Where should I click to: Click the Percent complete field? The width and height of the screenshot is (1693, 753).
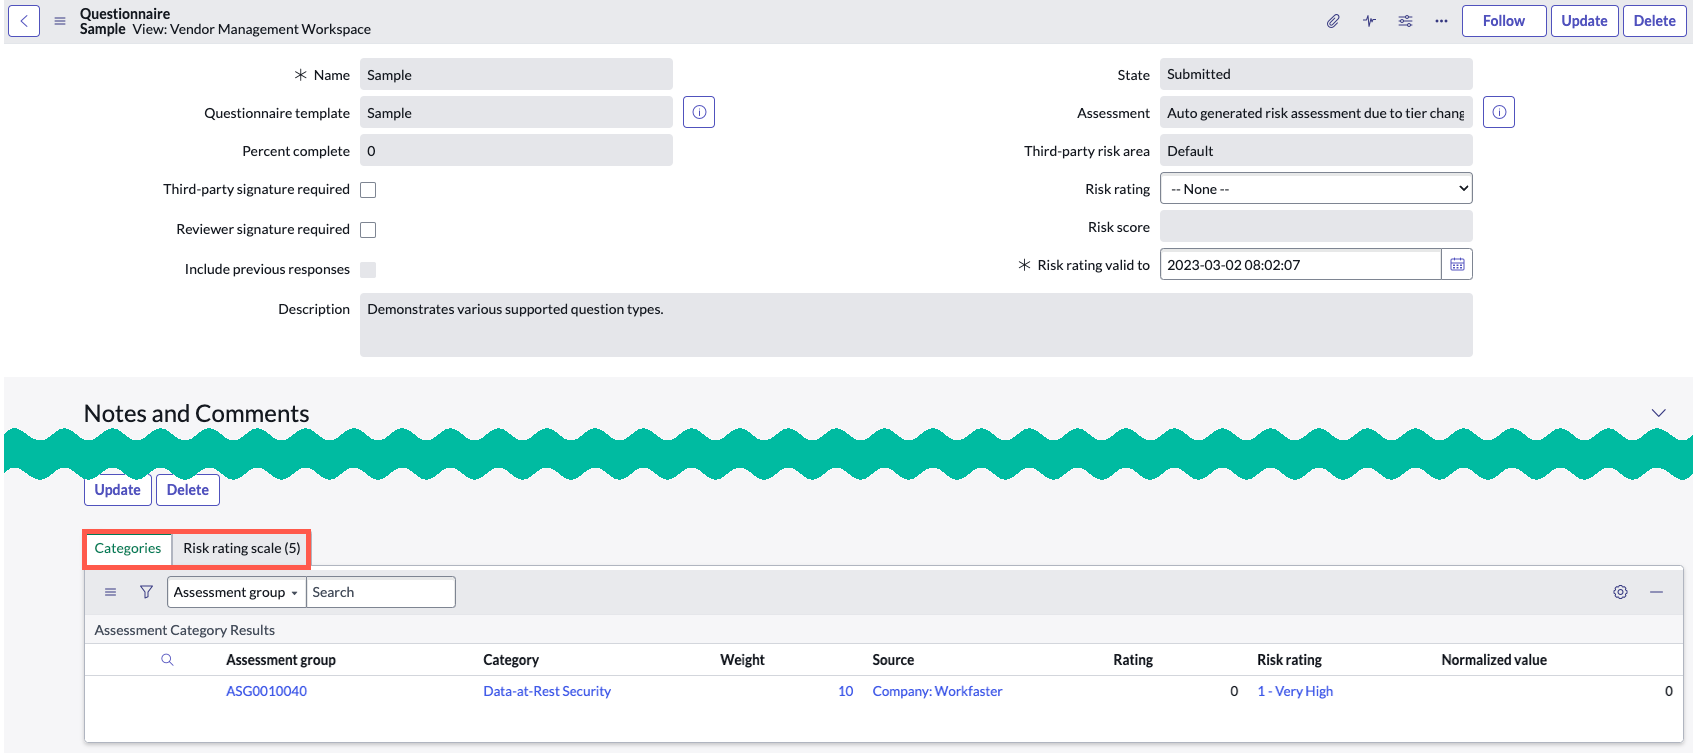click(x=516, y=150)
